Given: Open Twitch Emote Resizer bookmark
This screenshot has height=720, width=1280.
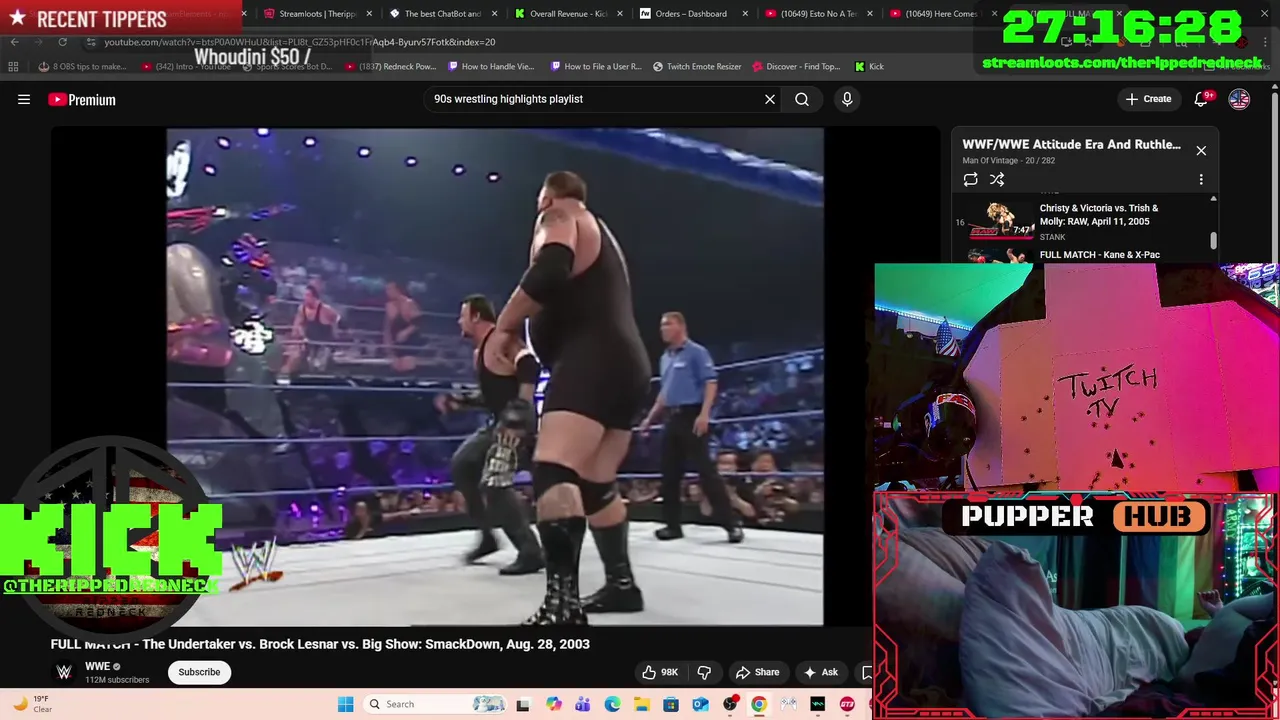Looking at the screenshot, I should coord(697,67).
